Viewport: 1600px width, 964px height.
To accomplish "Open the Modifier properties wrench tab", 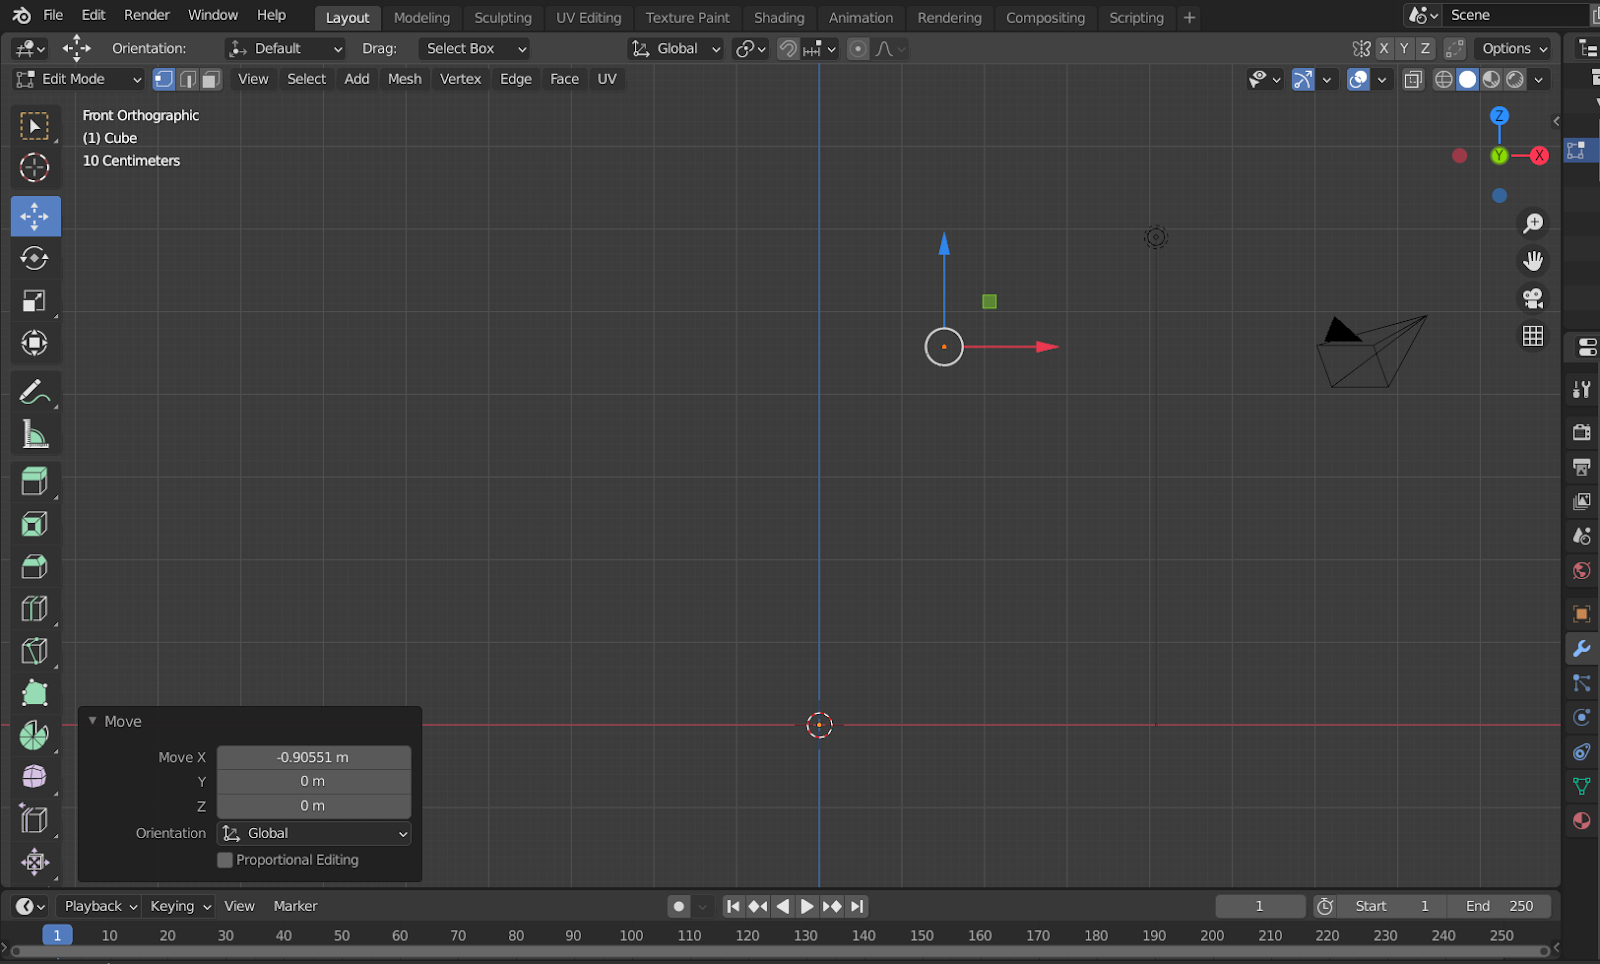I will point(1582,649).
